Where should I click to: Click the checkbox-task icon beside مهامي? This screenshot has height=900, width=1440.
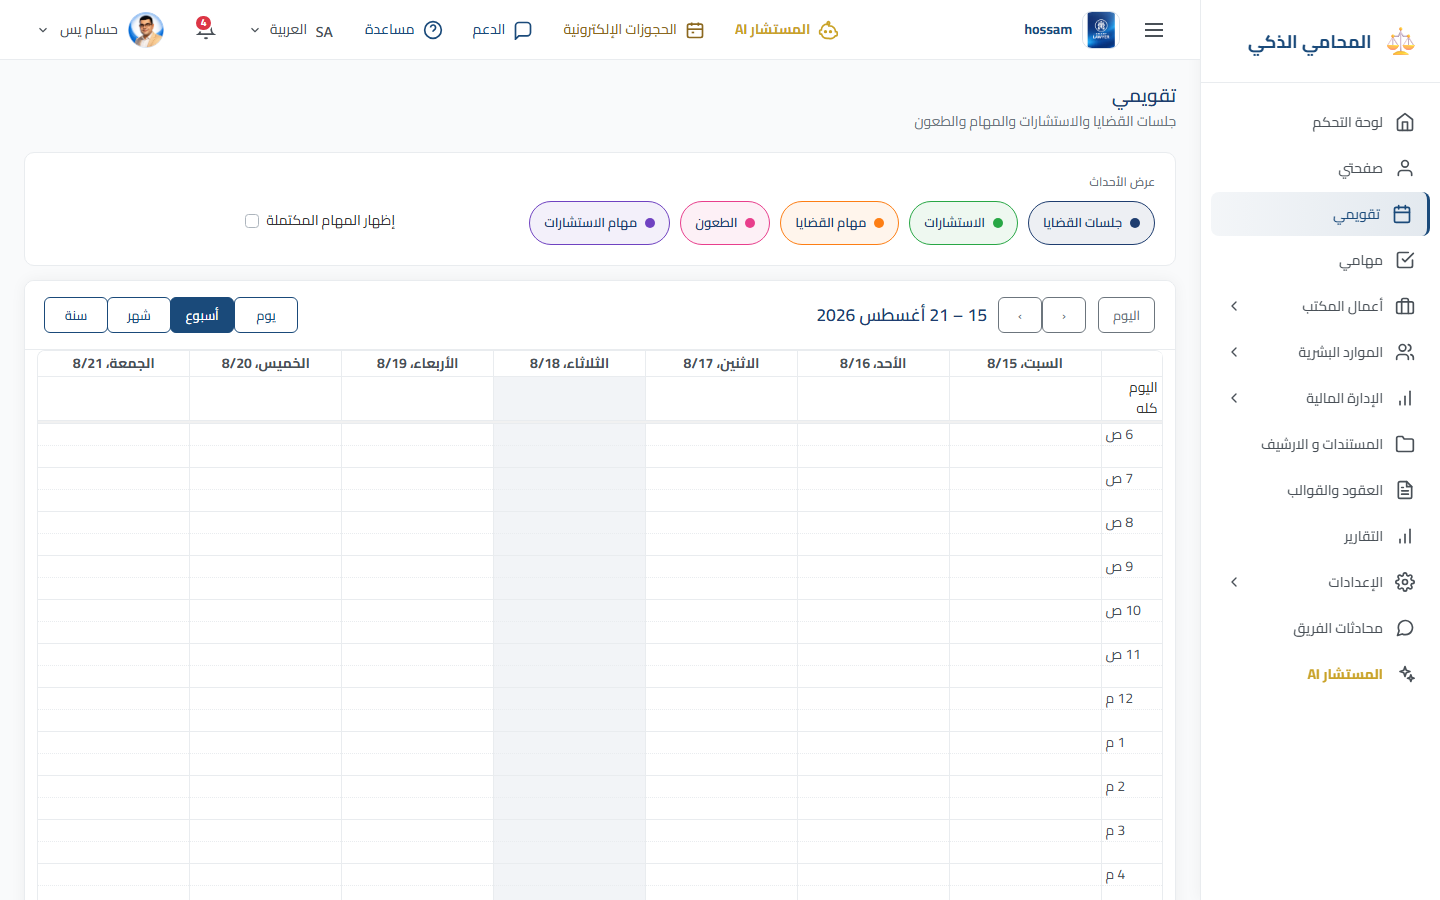(x=1405, y=260)
